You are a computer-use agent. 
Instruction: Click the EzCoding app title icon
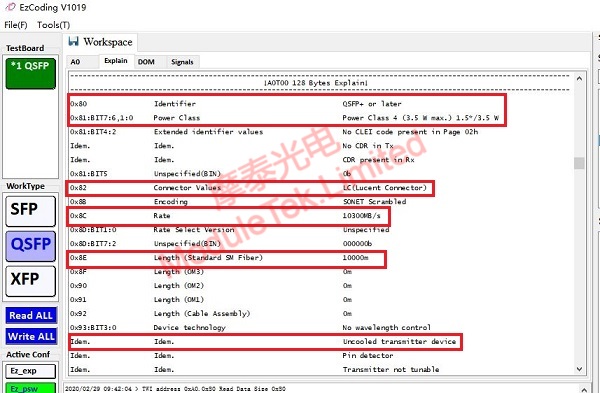tap(10, 7)
